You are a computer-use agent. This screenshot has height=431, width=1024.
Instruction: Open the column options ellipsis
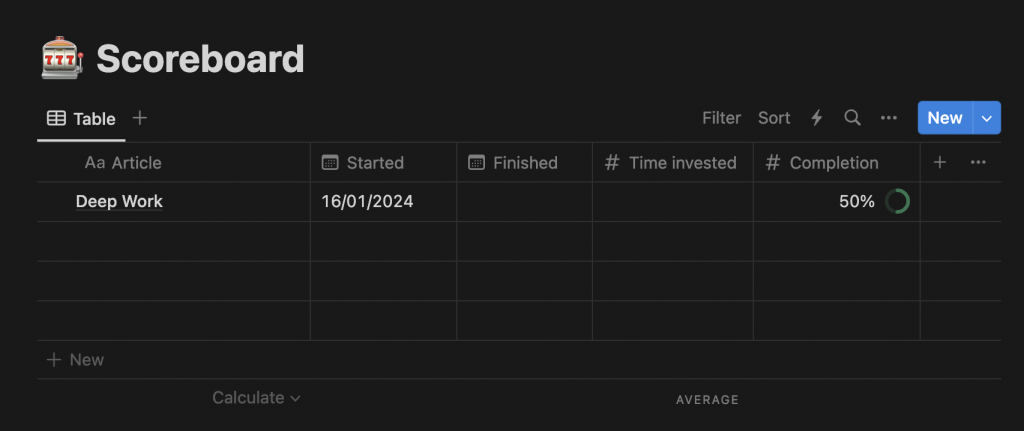[979, 163]
